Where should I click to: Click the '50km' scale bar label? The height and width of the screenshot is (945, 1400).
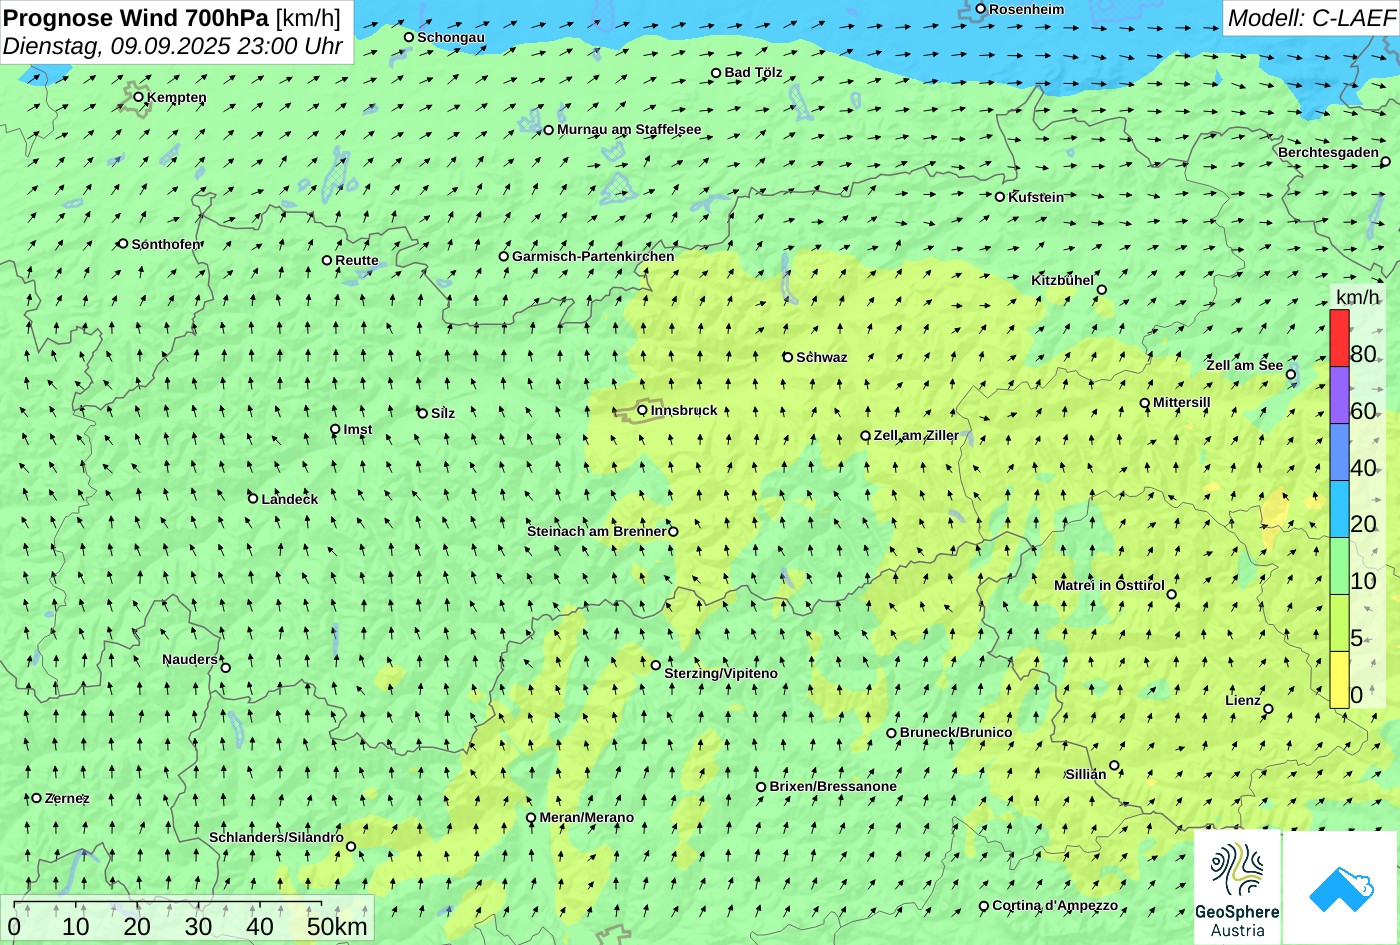click(337, 926)
